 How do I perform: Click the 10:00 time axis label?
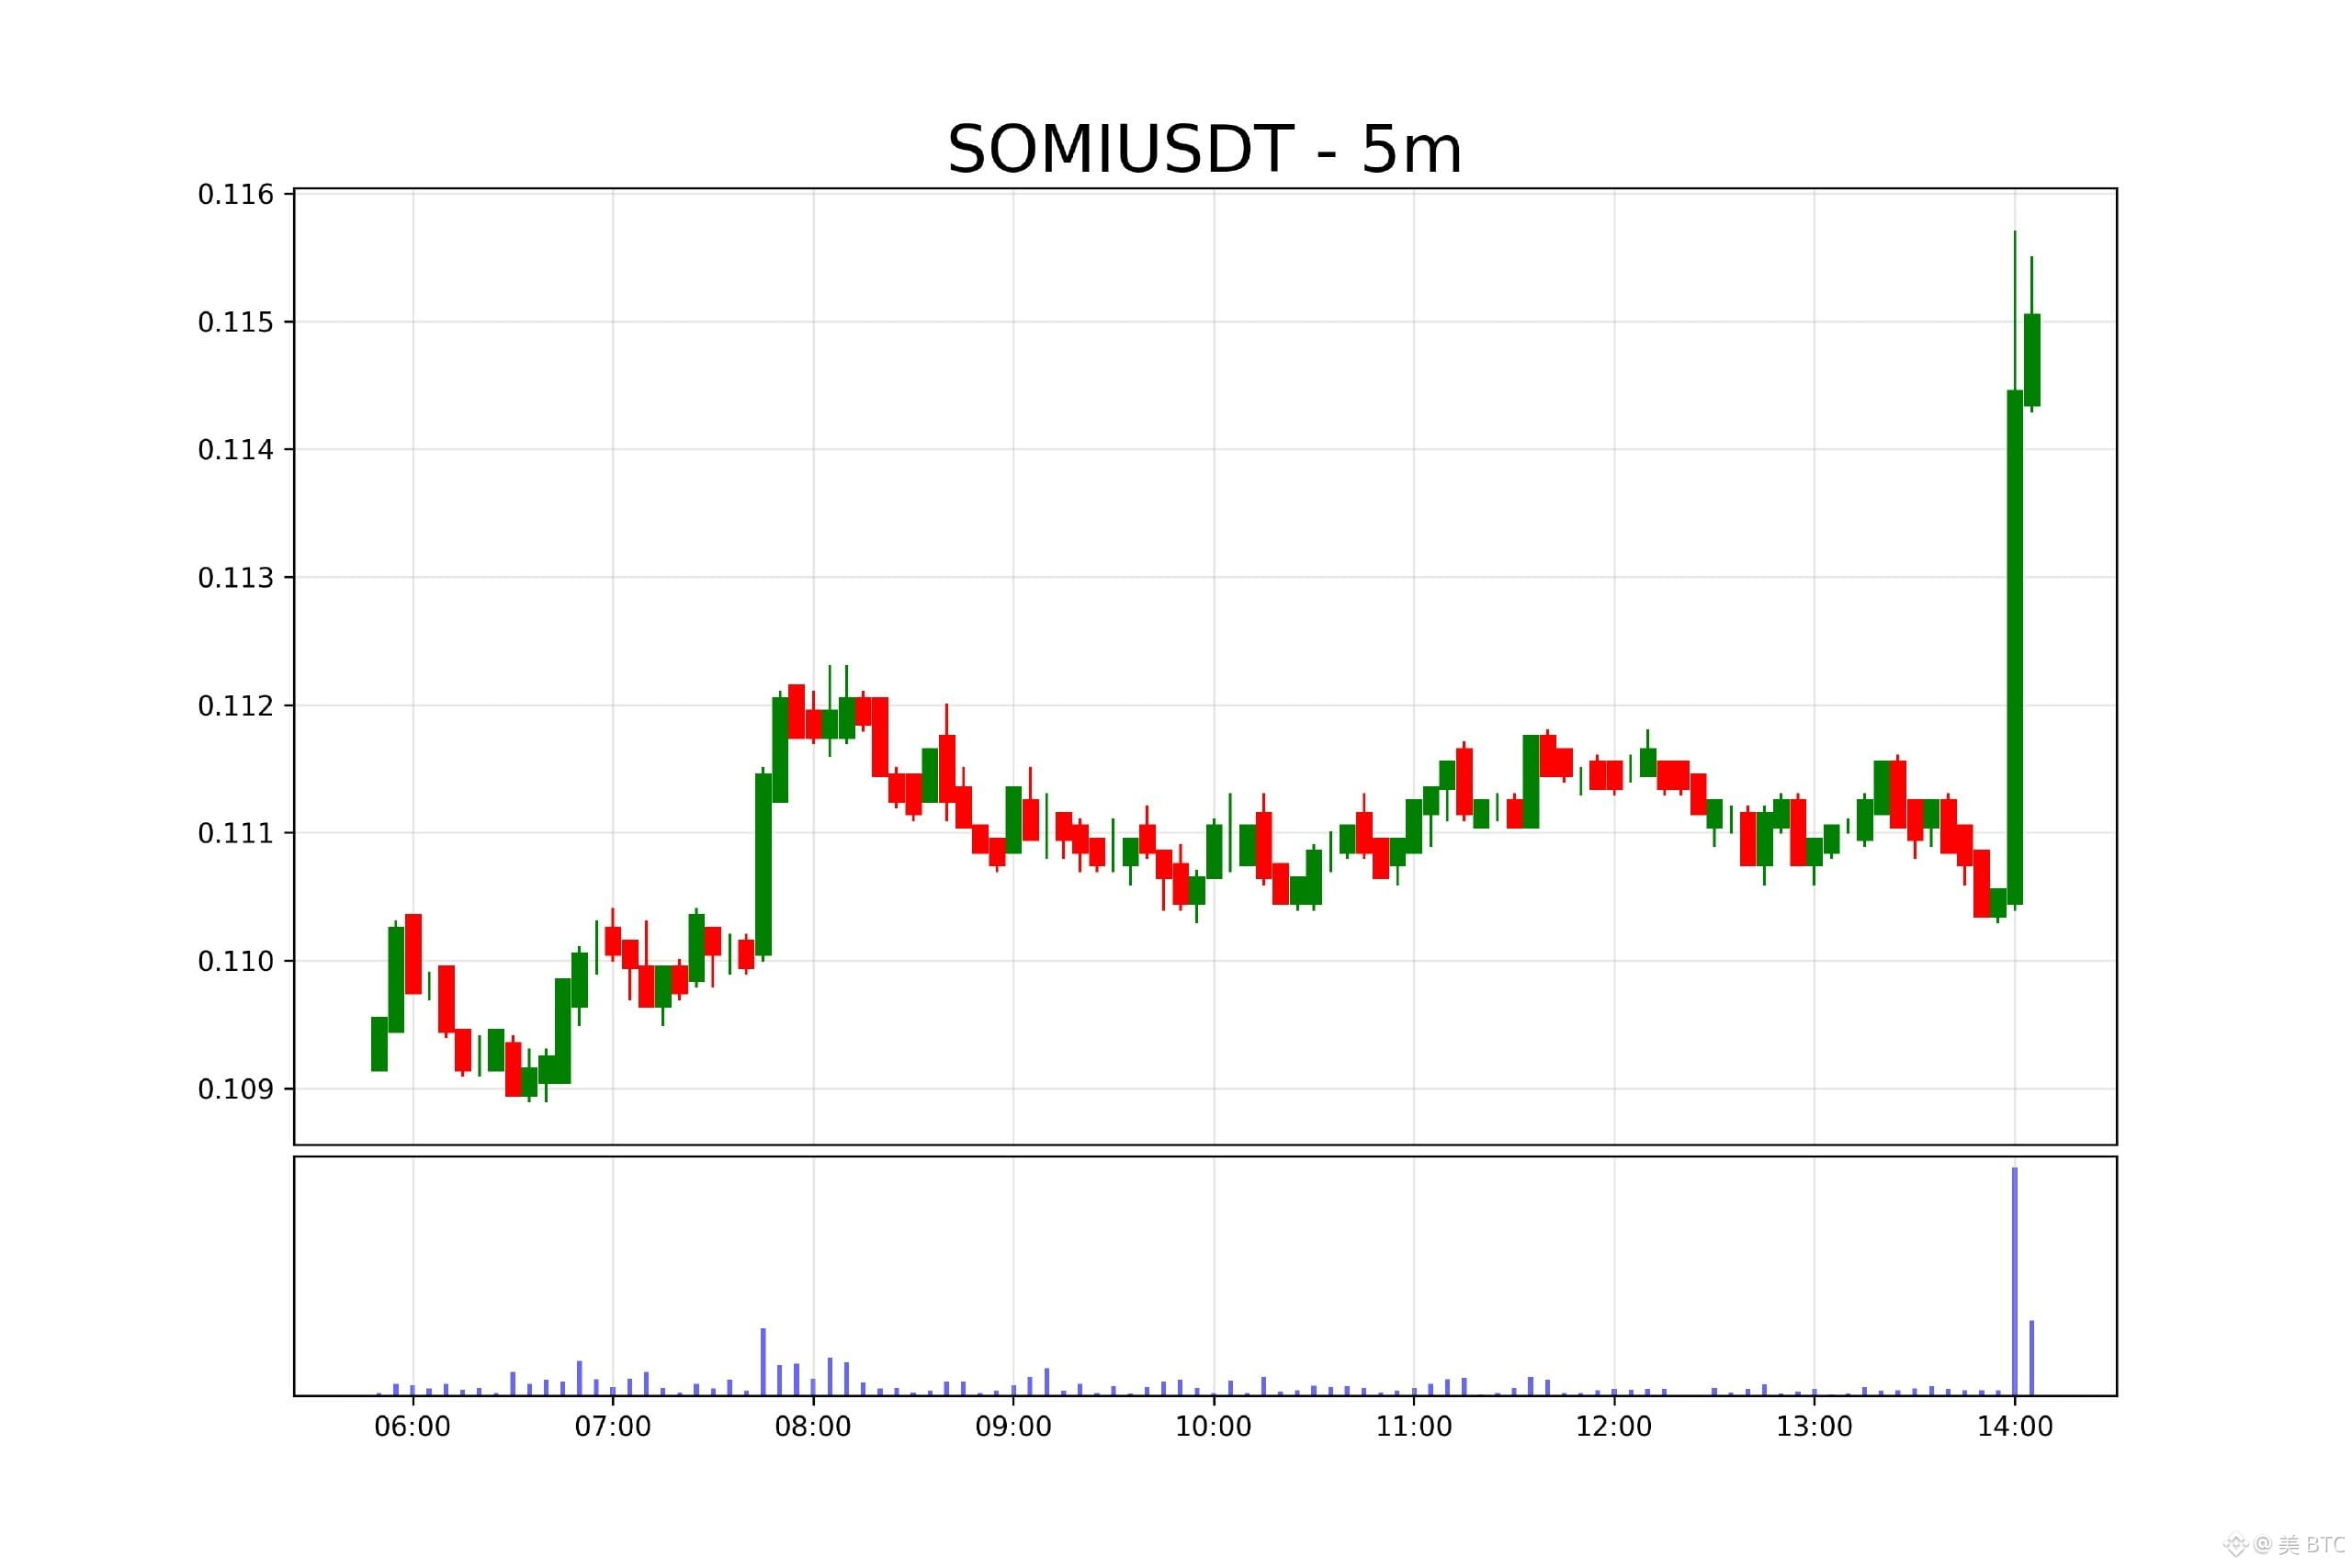(1213, 1426)
